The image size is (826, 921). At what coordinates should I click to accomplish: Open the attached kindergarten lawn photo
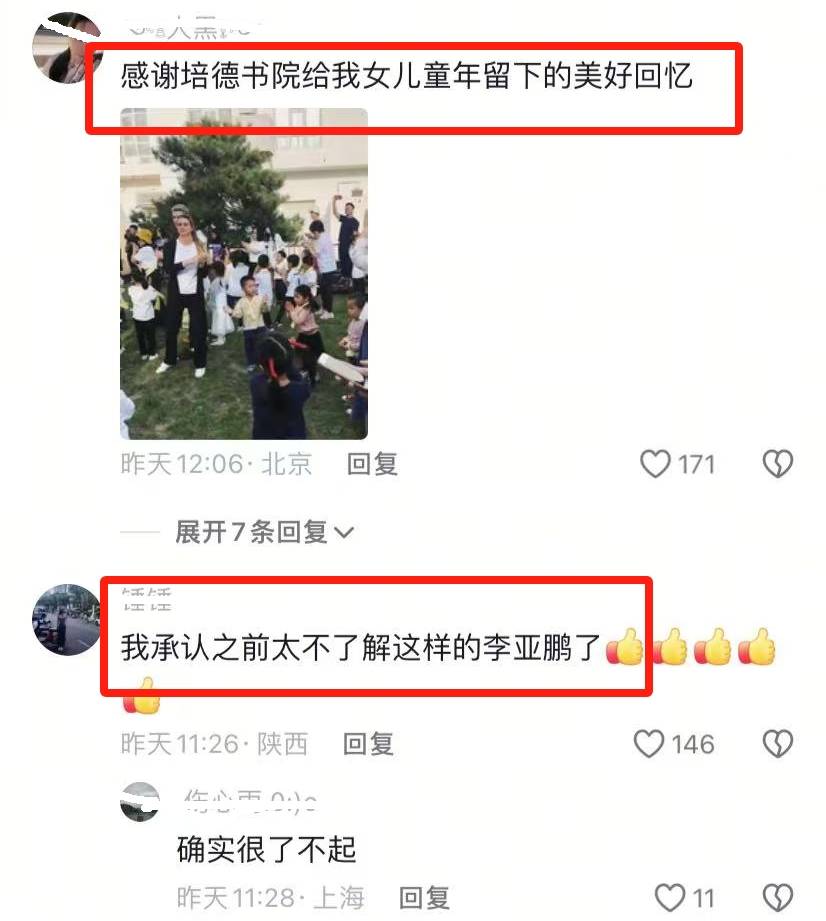[x=244, y=274]
